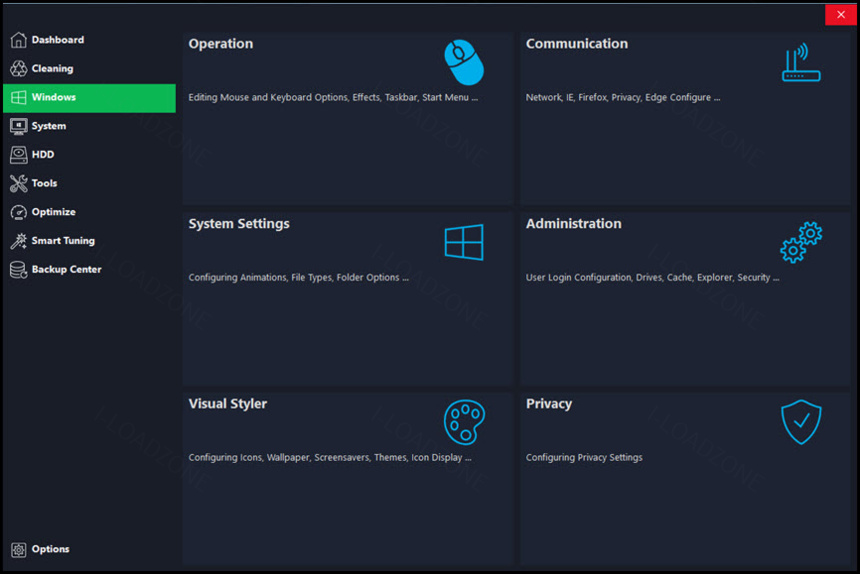Image resolution: width=860 pixels, height=574 pixels.
Task: Open the HDD section label
Action: (x=43, y=155)
